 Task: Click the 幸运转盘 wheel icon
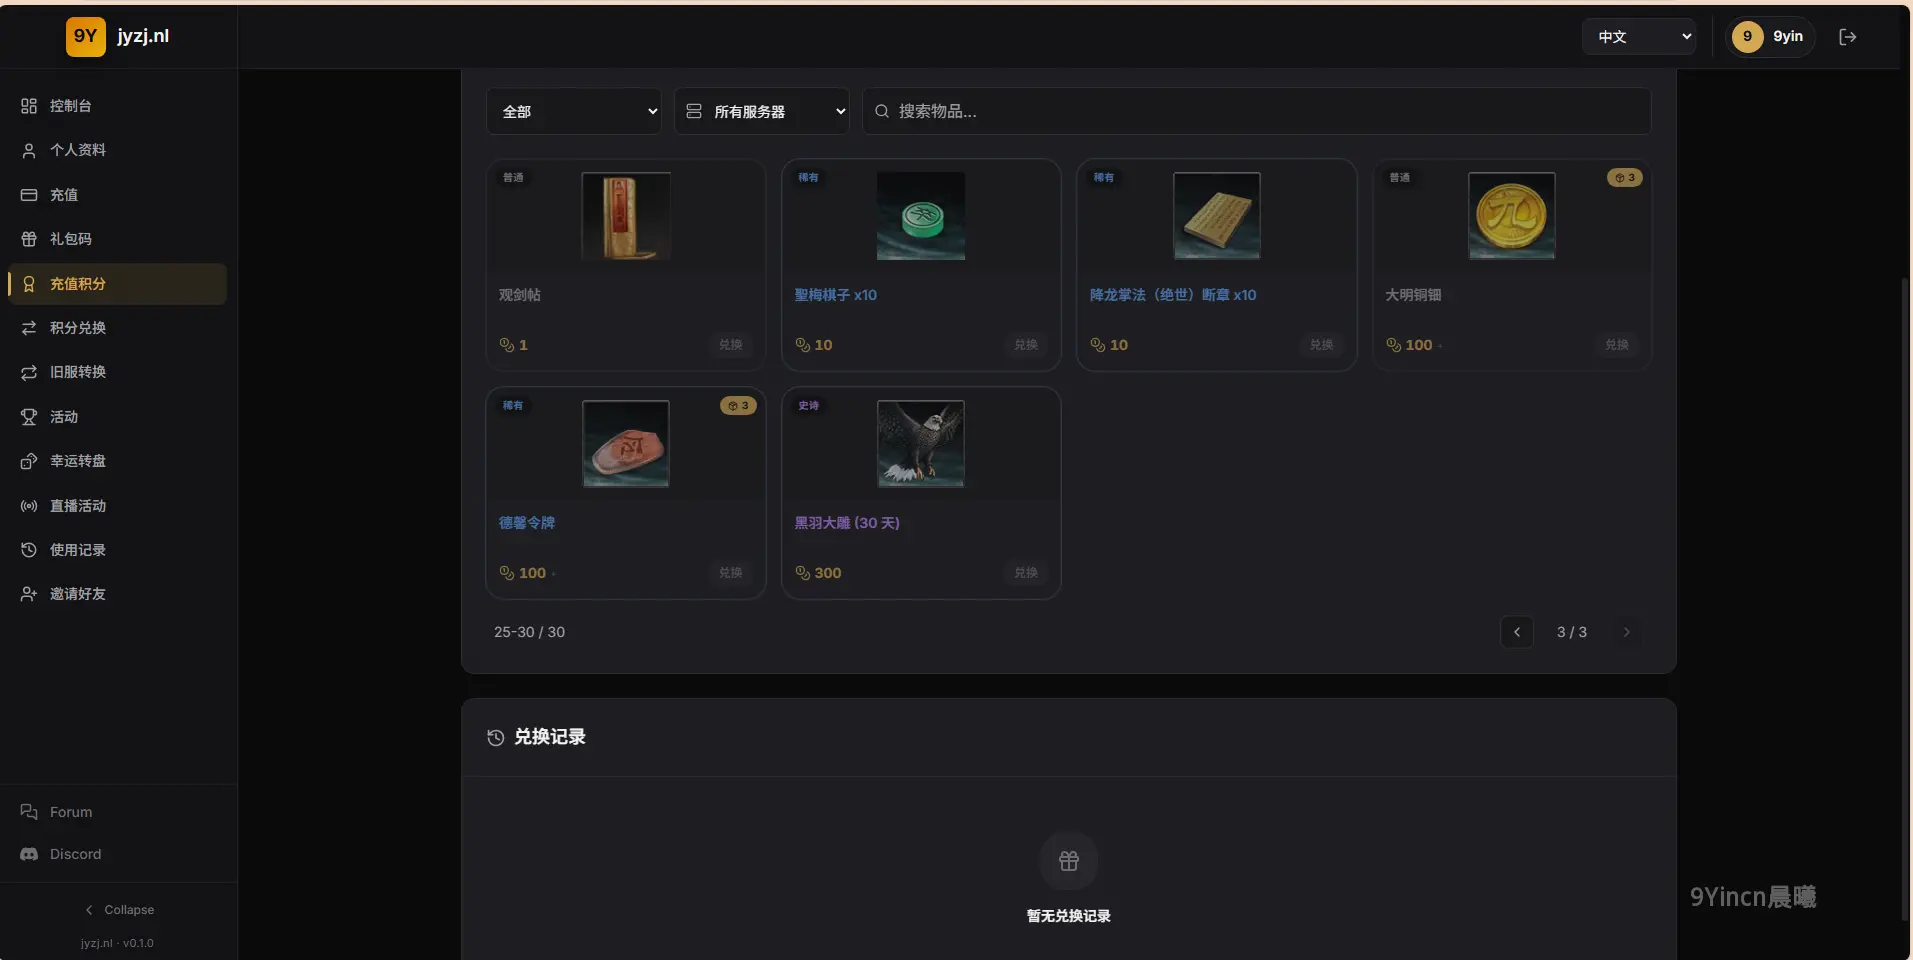click(x=29, y=461)
